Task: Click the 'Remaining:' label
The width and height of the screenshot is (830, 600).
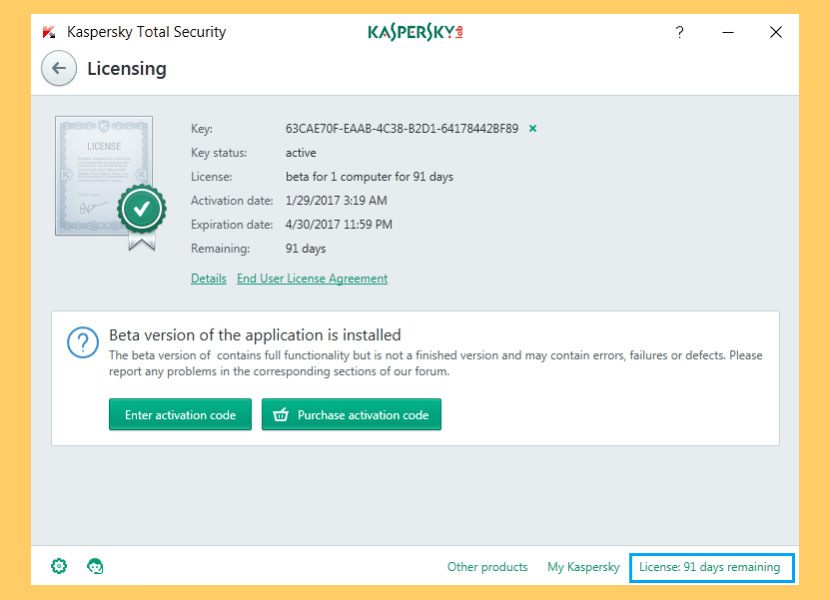Action: click(x=220, y=248)
